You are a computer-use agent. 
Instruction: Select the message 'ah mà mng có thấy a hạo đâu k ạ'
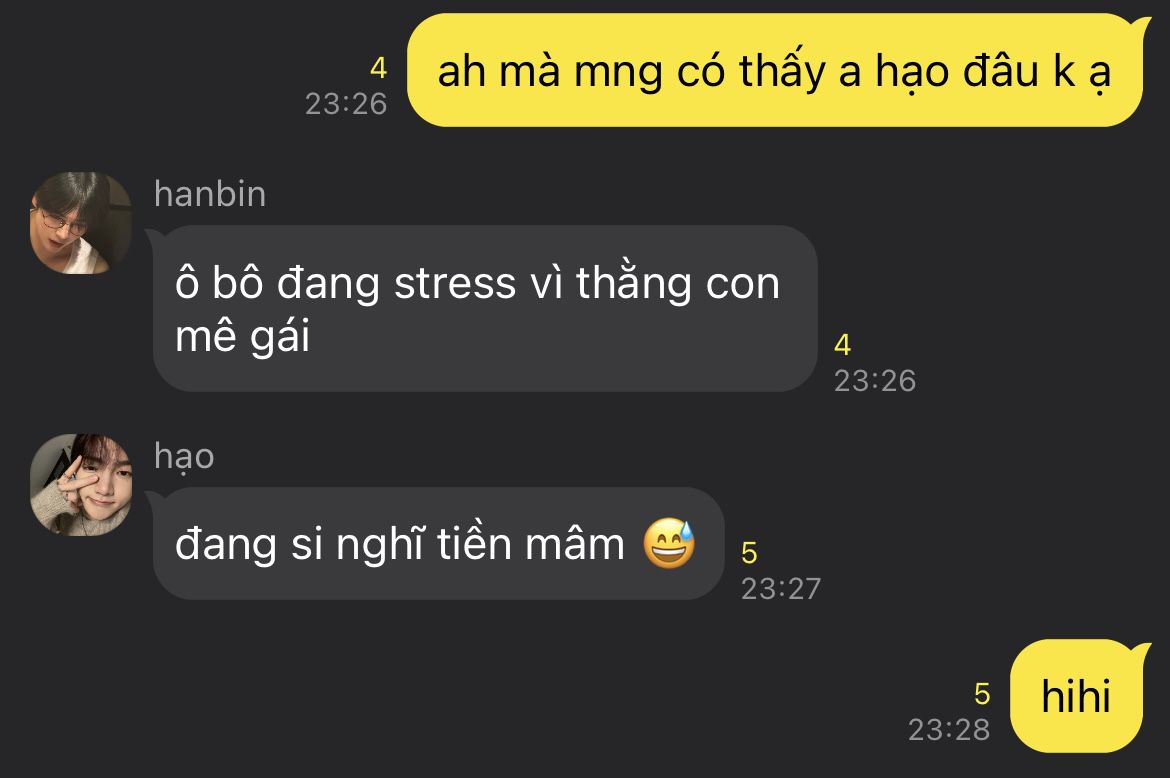[x=775, y=71]
